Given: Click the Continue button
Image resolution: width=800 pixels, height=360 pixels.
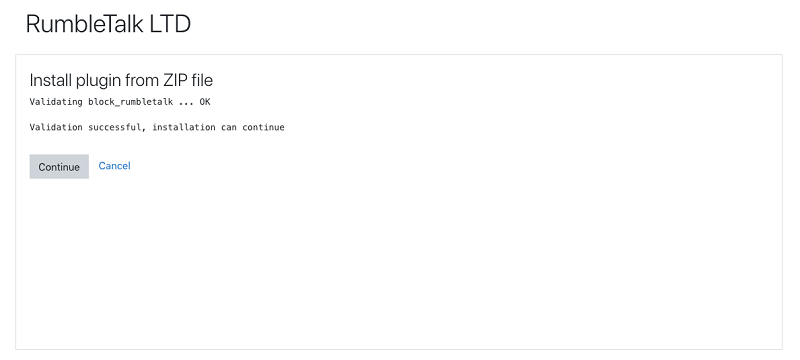Looking at the screenshot, I should pos(59,167).
